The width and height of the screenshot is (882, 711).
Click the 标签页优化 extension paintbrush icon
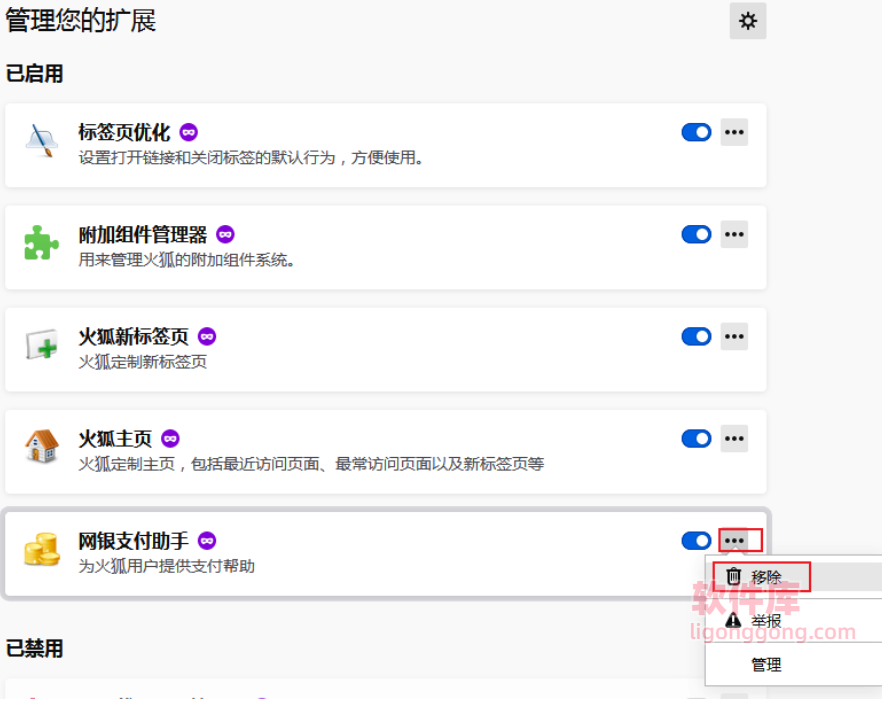coord(42,143)
